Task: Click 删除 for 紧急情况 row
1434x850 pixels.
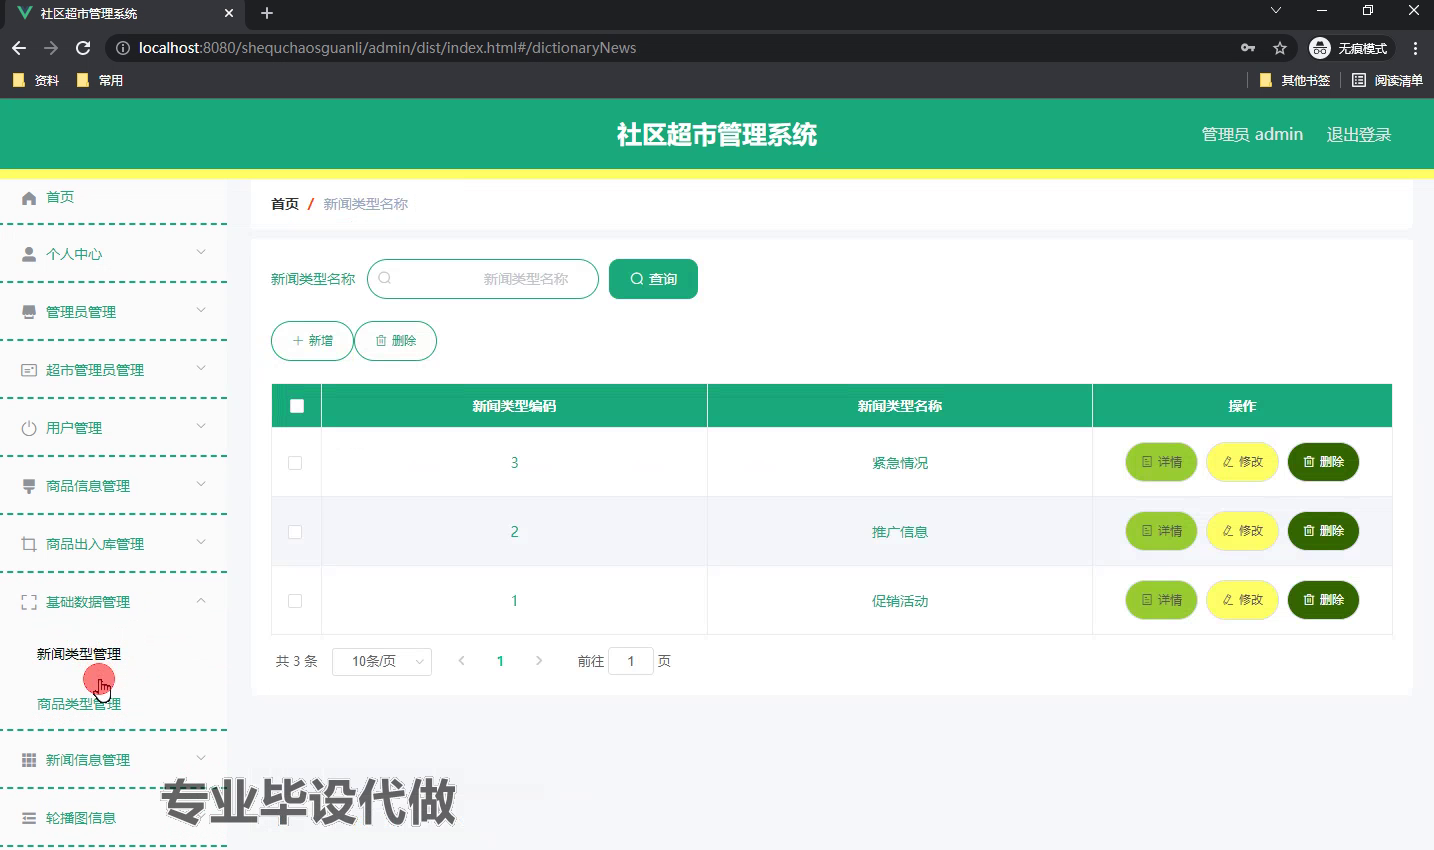Action: point(1323,462)
